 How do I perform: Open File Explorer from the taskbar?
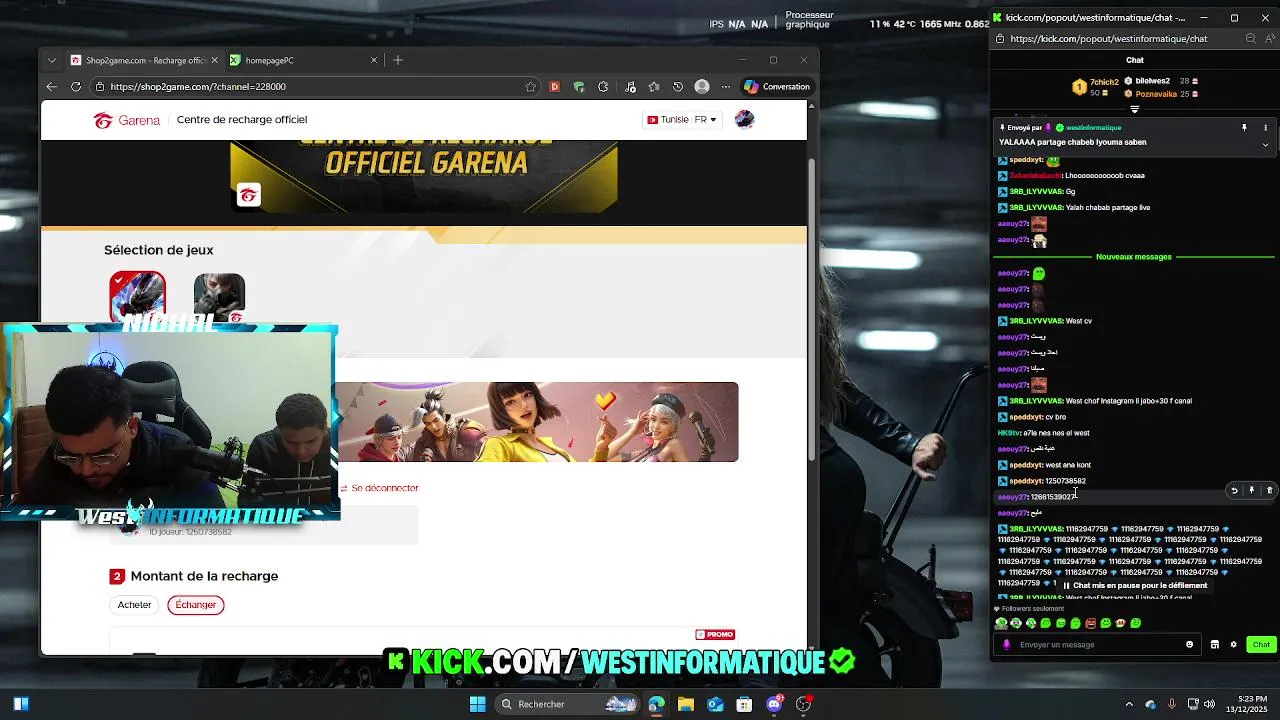(x=686, y=704)
